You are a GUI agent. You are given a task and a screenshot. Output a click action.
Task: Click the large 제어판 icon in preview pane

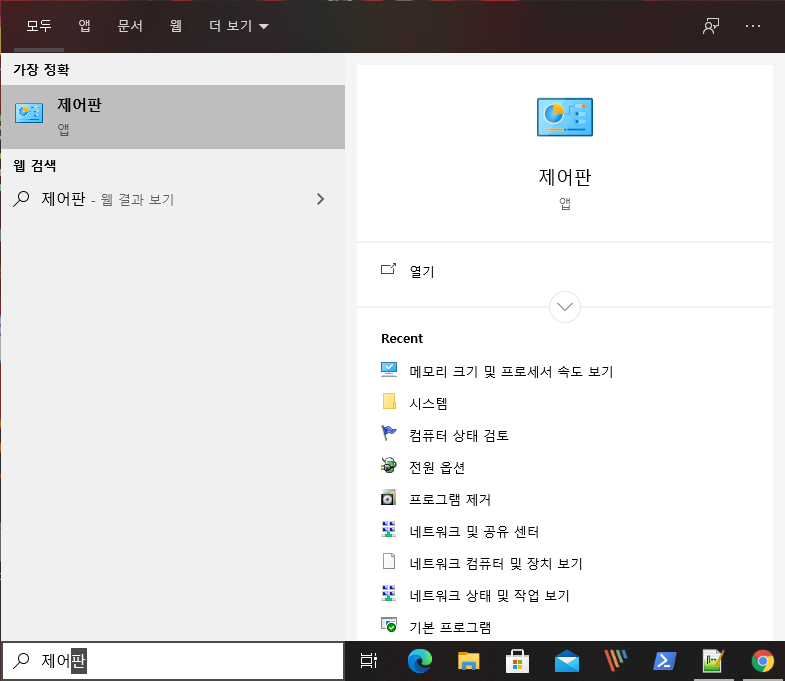pos(565,117)
